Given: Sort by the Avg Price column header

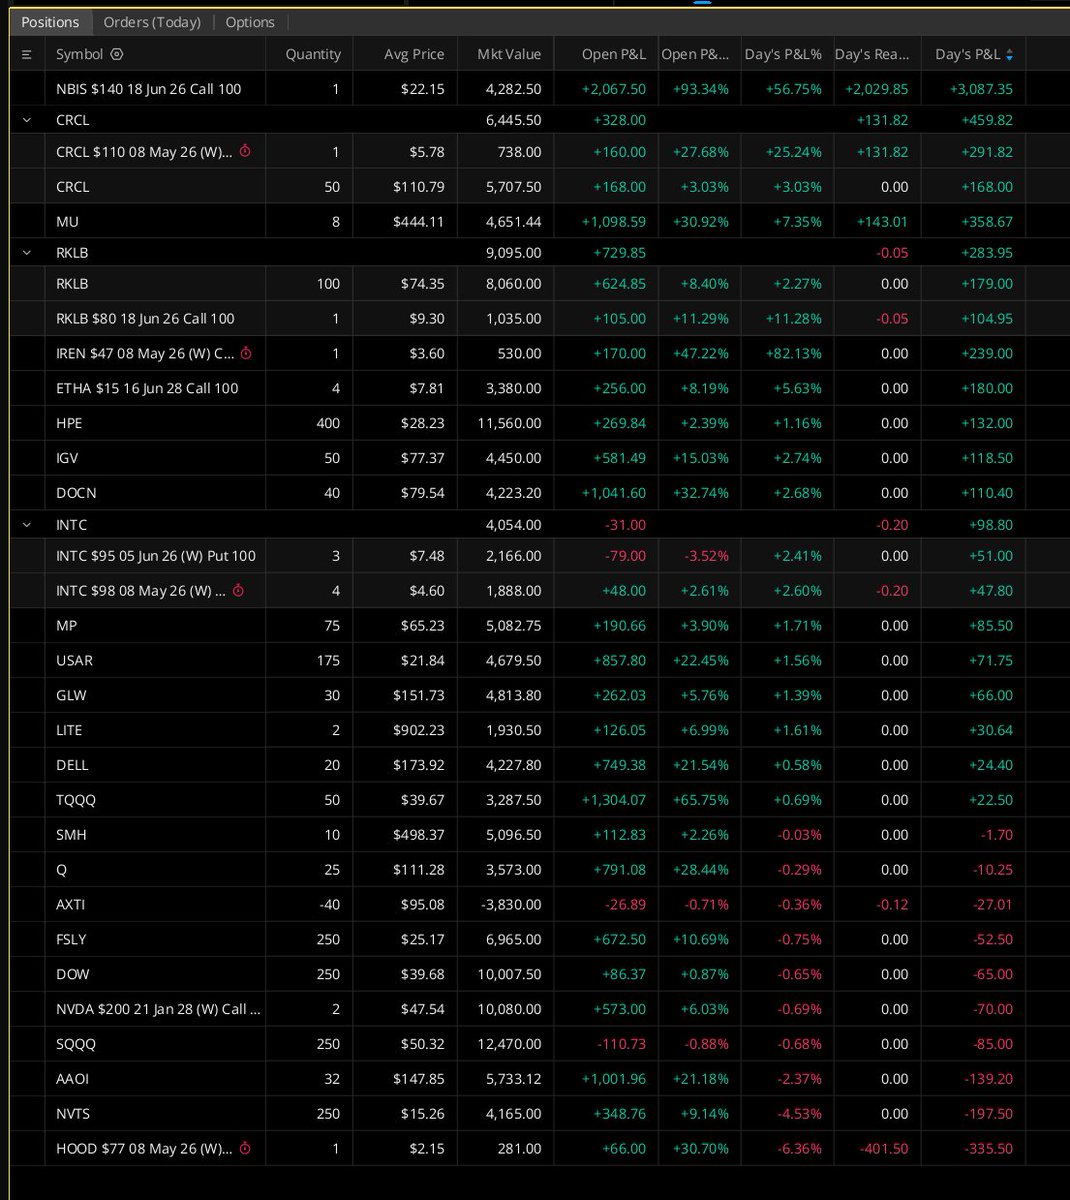Looking at the screenshot, I should click(x=414, y=55).
